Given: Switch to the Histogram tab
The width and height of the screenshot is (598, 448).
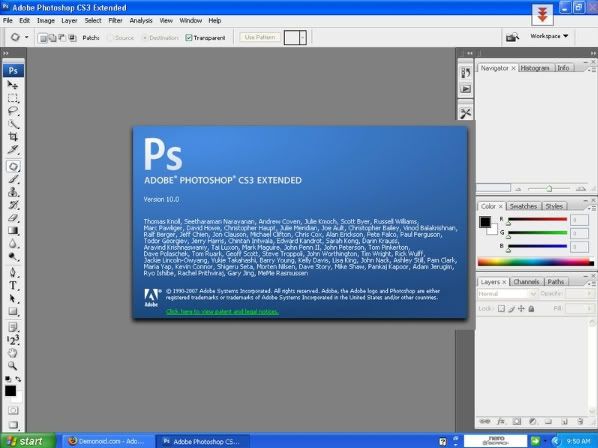Looking at the screenshot, I should [535, 68].
